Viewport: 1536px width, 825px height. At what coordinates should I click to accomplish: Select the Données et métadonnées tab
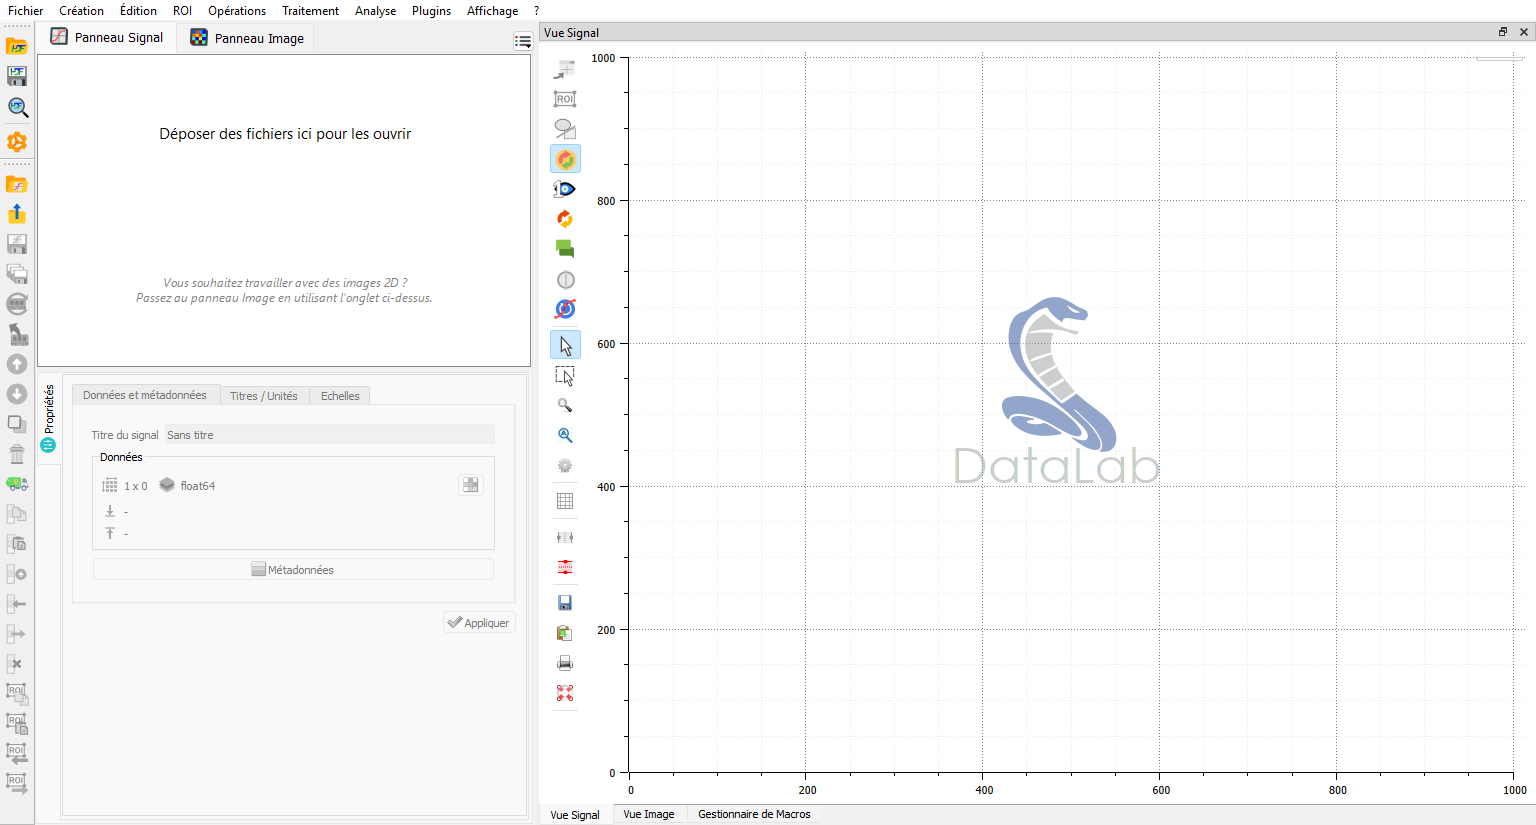[145, 395]
